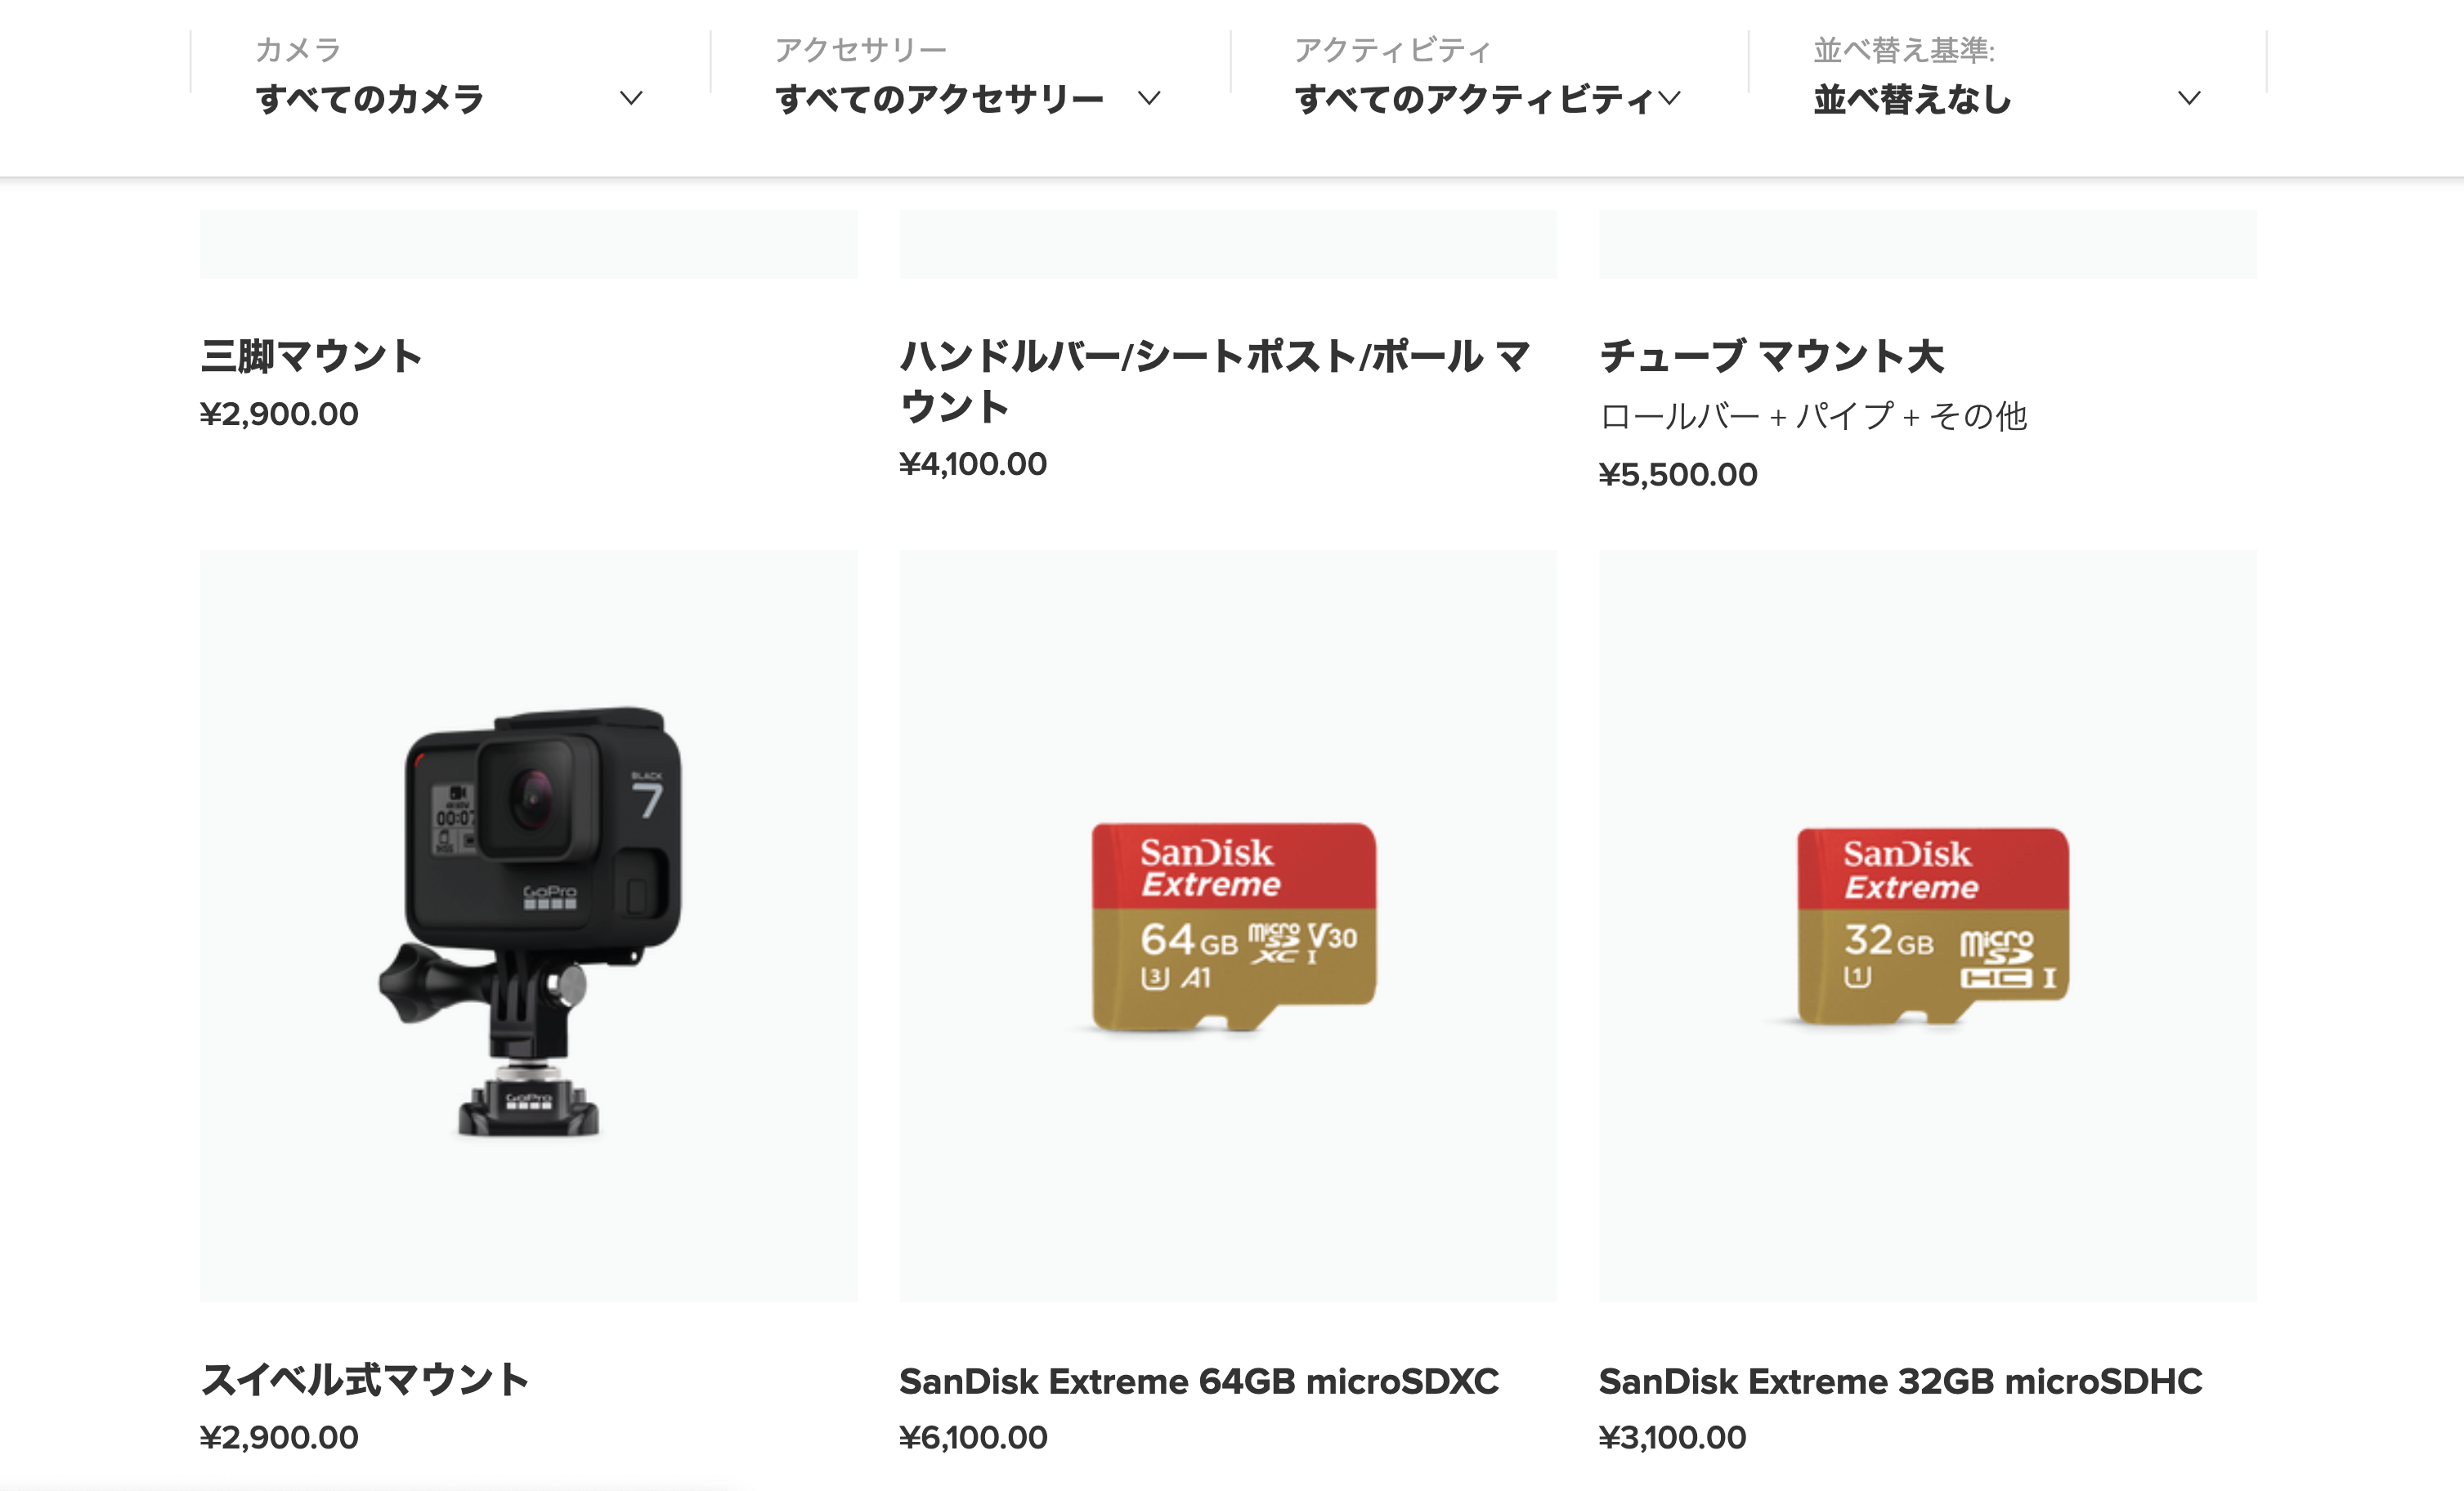Click ロールバー + パイプ + その他 subtitle
This screenshot has width=2464, height=1491.
click(1813, 416)
